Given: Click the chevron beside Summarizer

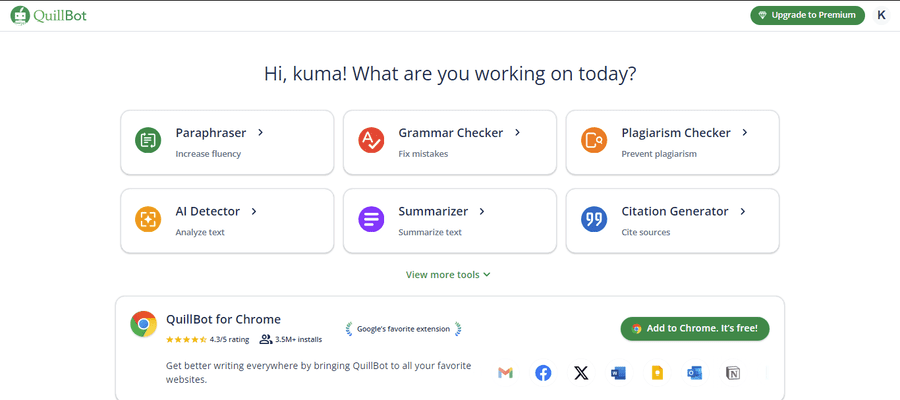Looking at the screenshot, I should tap(482, 211).
